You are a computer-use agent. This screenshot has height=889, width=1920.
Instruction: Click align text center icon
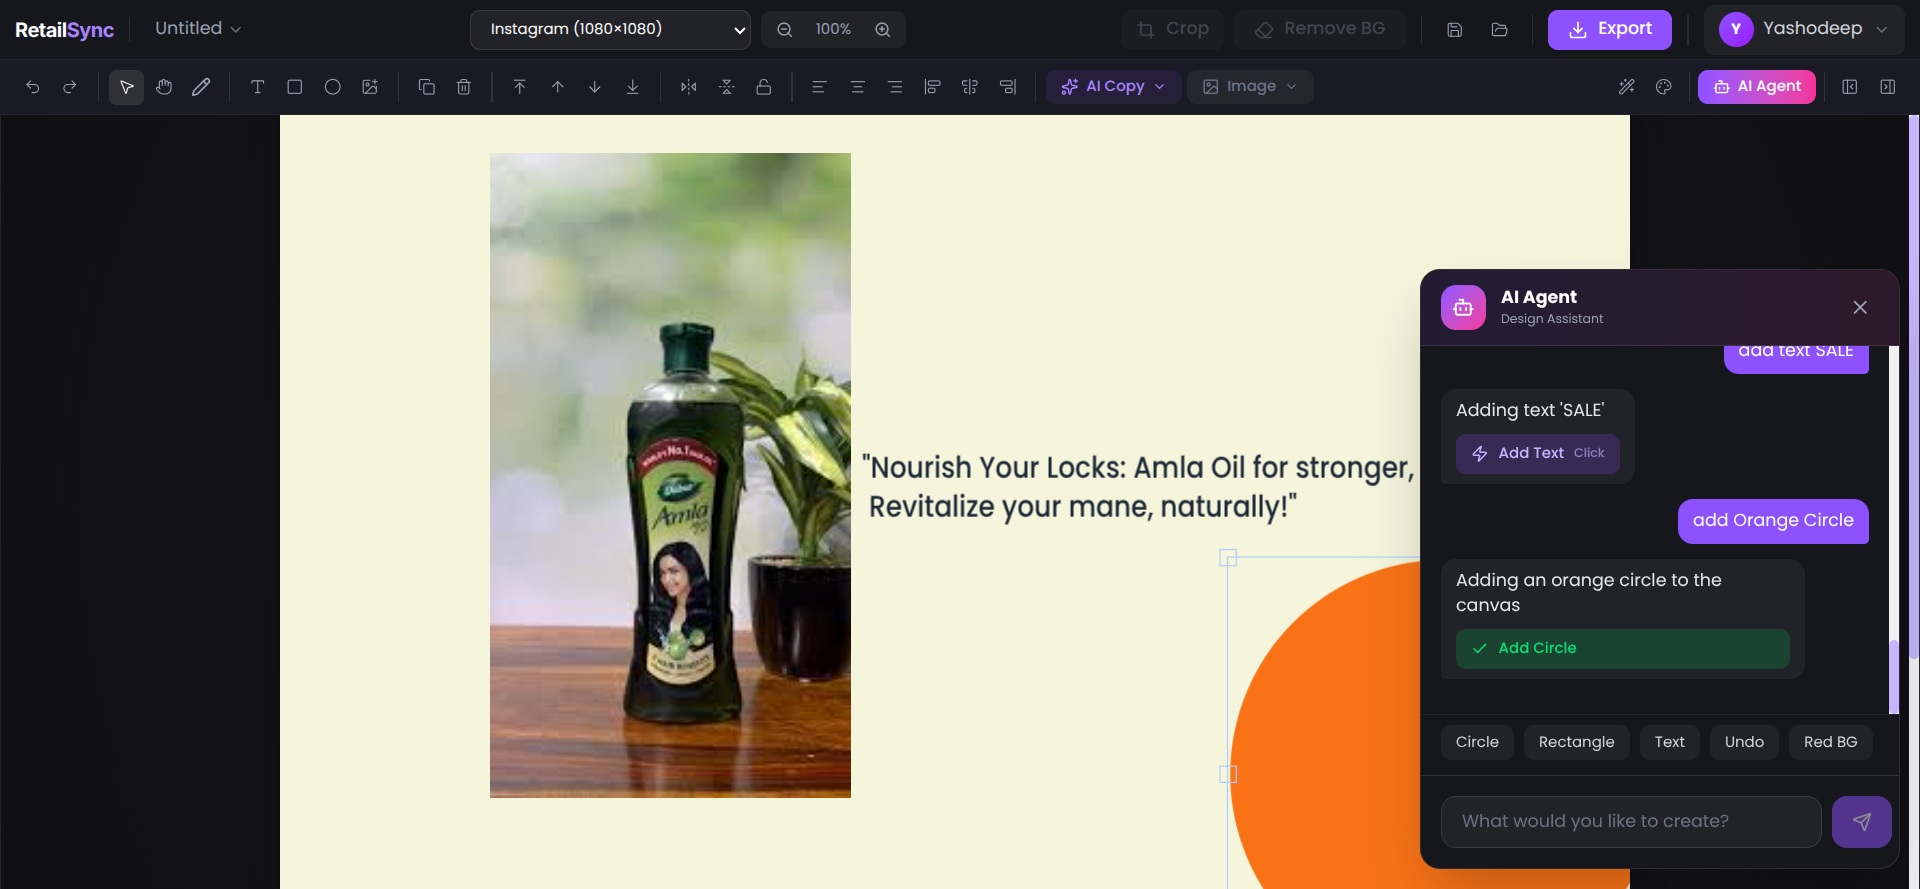point(857,87)
